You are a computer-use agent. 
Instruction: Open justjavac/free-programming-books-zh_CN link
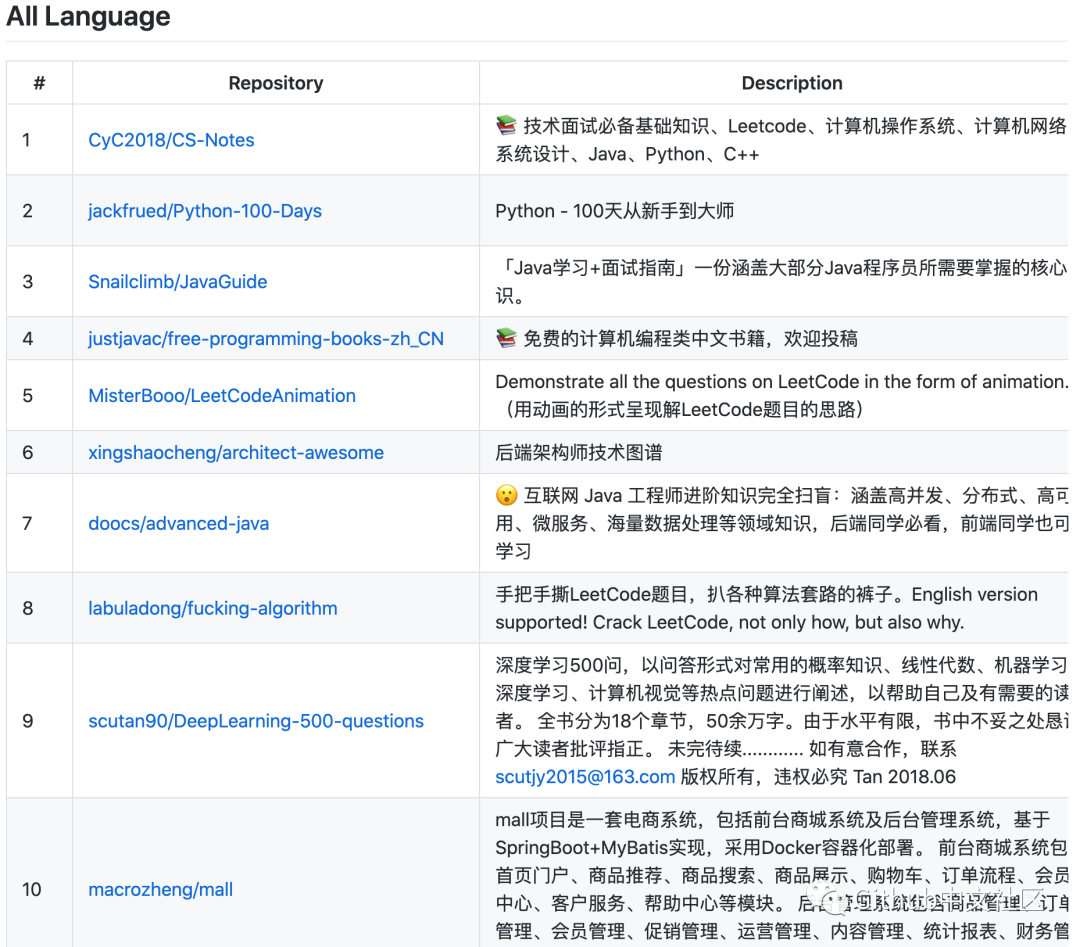click(x=266, y=339)
